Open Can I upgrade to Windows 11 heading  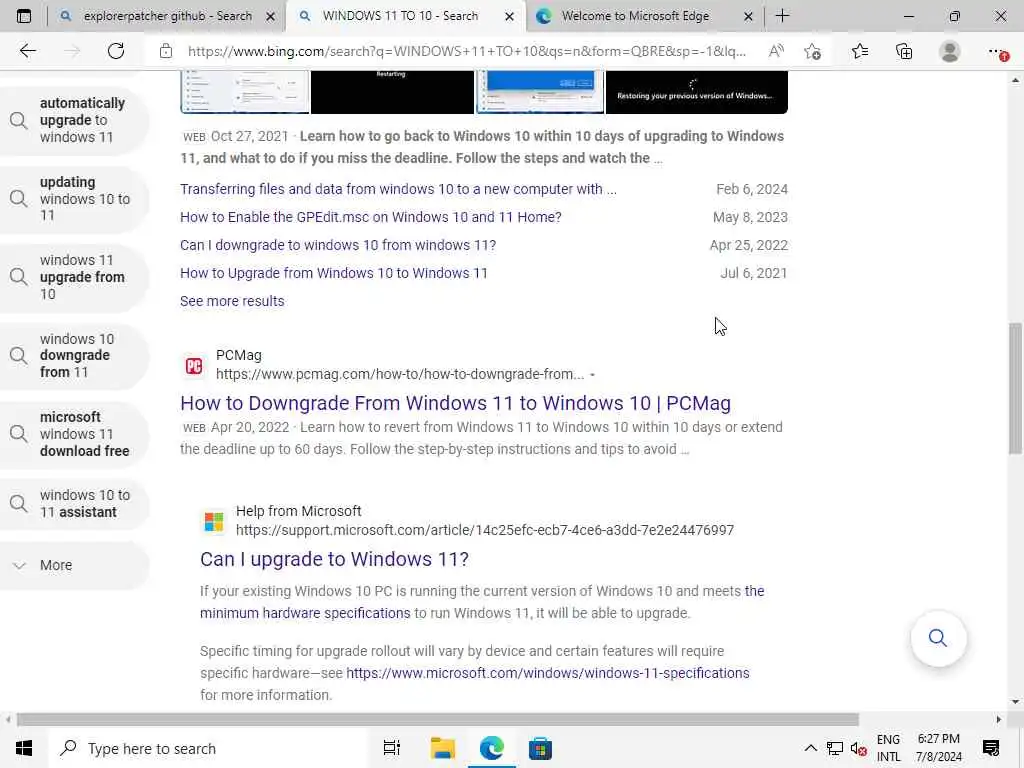[x=334, y=559]
